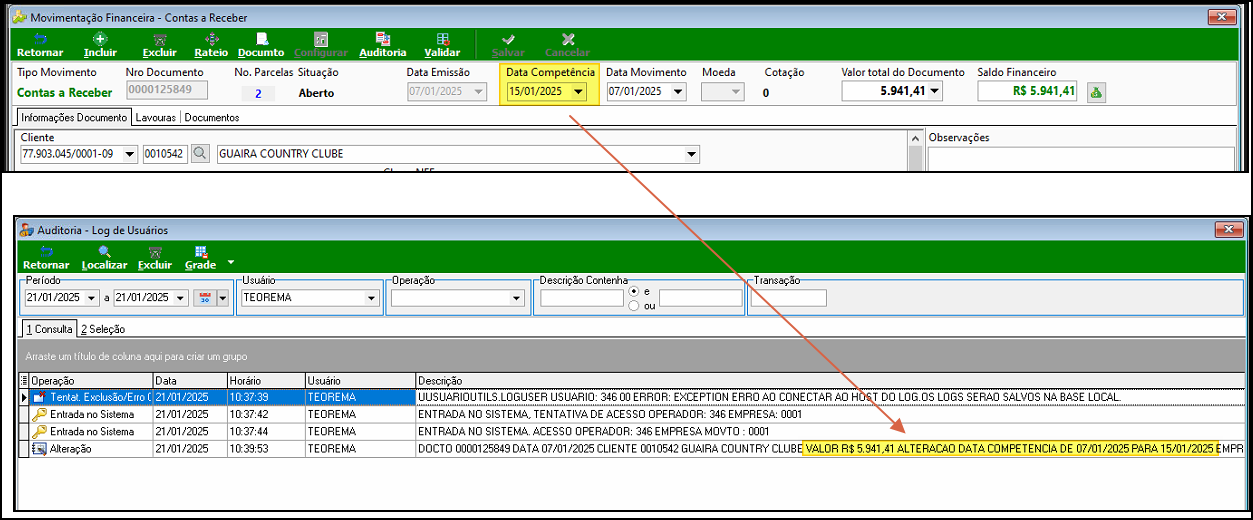This screenshot has width=1253, height=520.
Task: Click Excluir in Movimentação Financeira toolbar
Action: click(x=159, y=44)
